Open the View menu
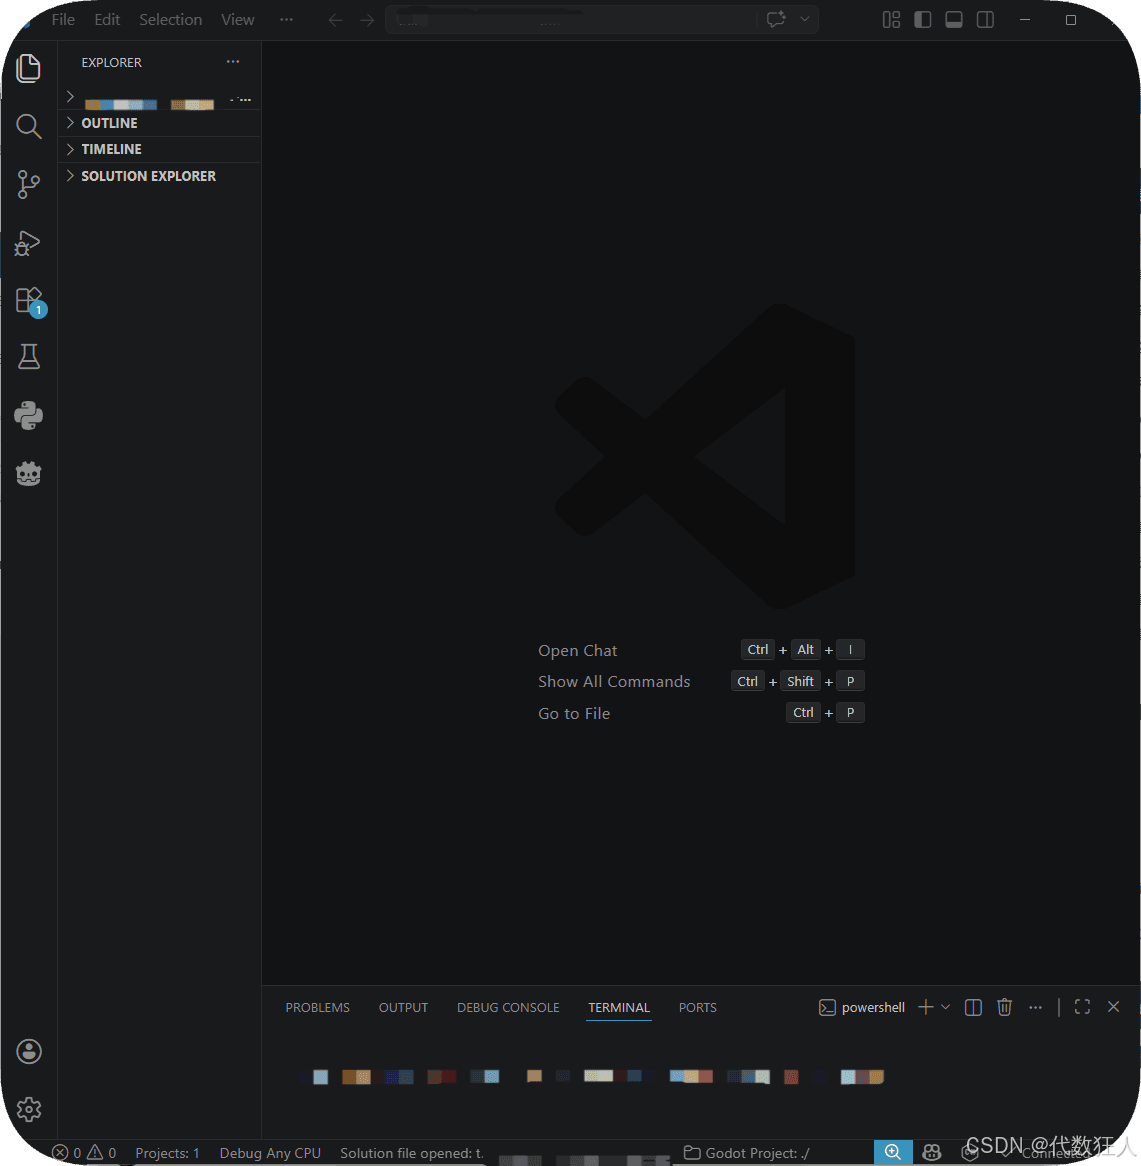Viewport: 1141px width, 1166px height. tap(237, 20)
